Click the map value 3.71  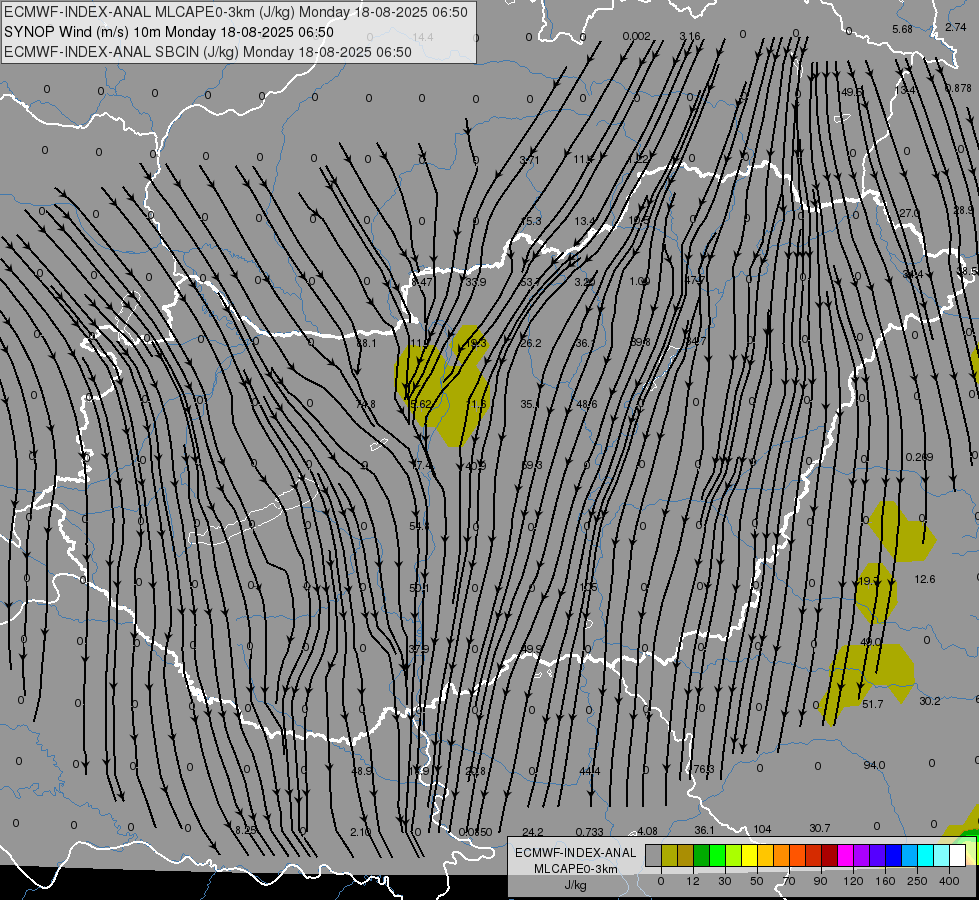pos(529,160)
